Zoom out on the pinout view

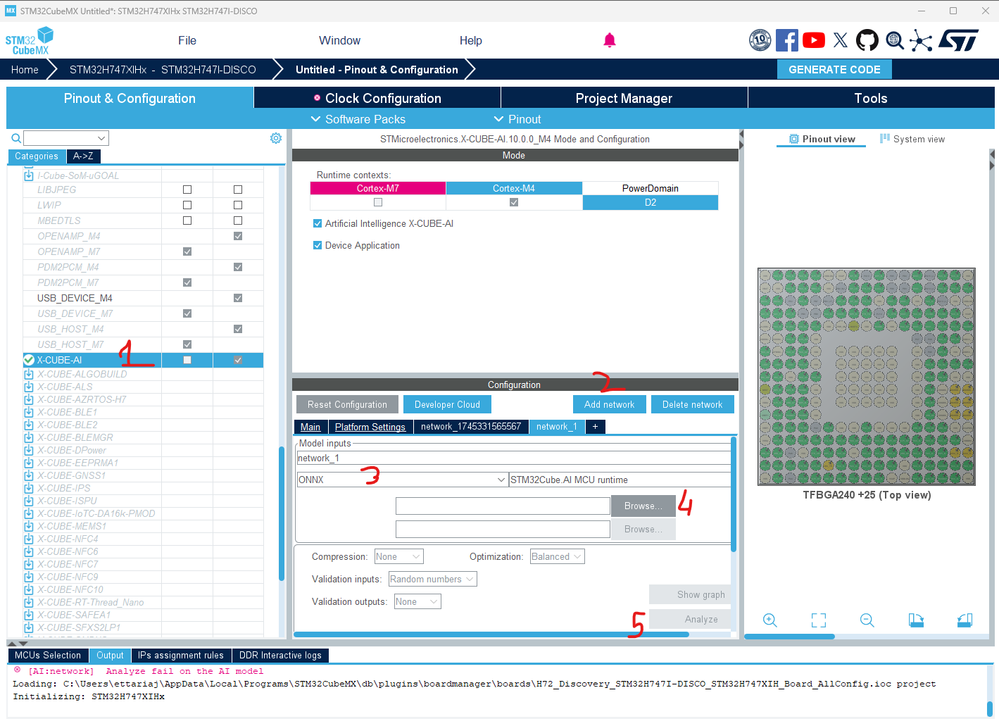pyautogui.click(x=867, y=620)
